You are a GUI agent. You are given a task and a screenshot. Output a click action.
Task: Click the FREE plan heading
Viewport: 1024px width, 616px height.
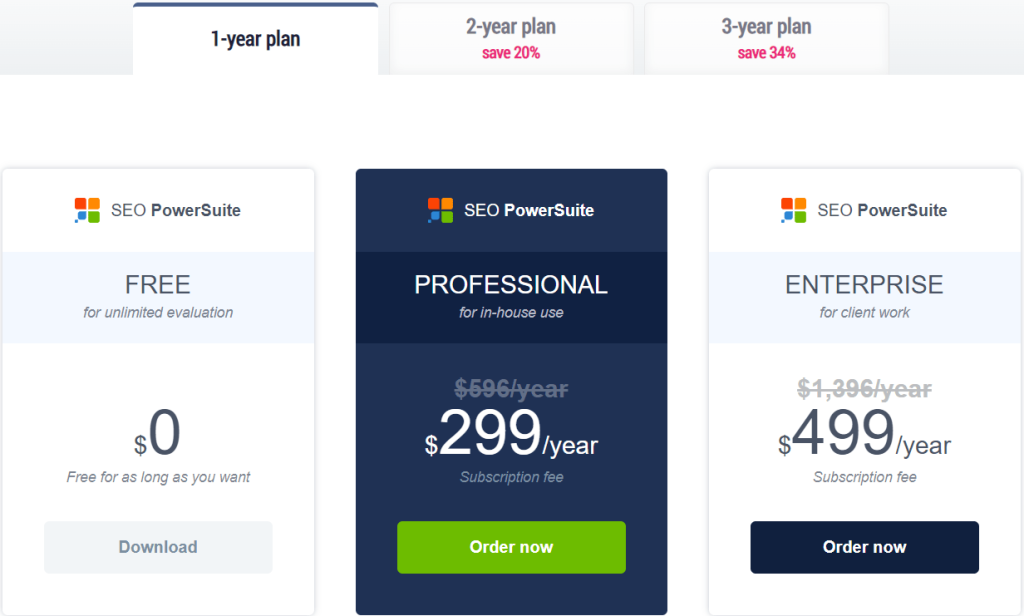tap(158, 285)
